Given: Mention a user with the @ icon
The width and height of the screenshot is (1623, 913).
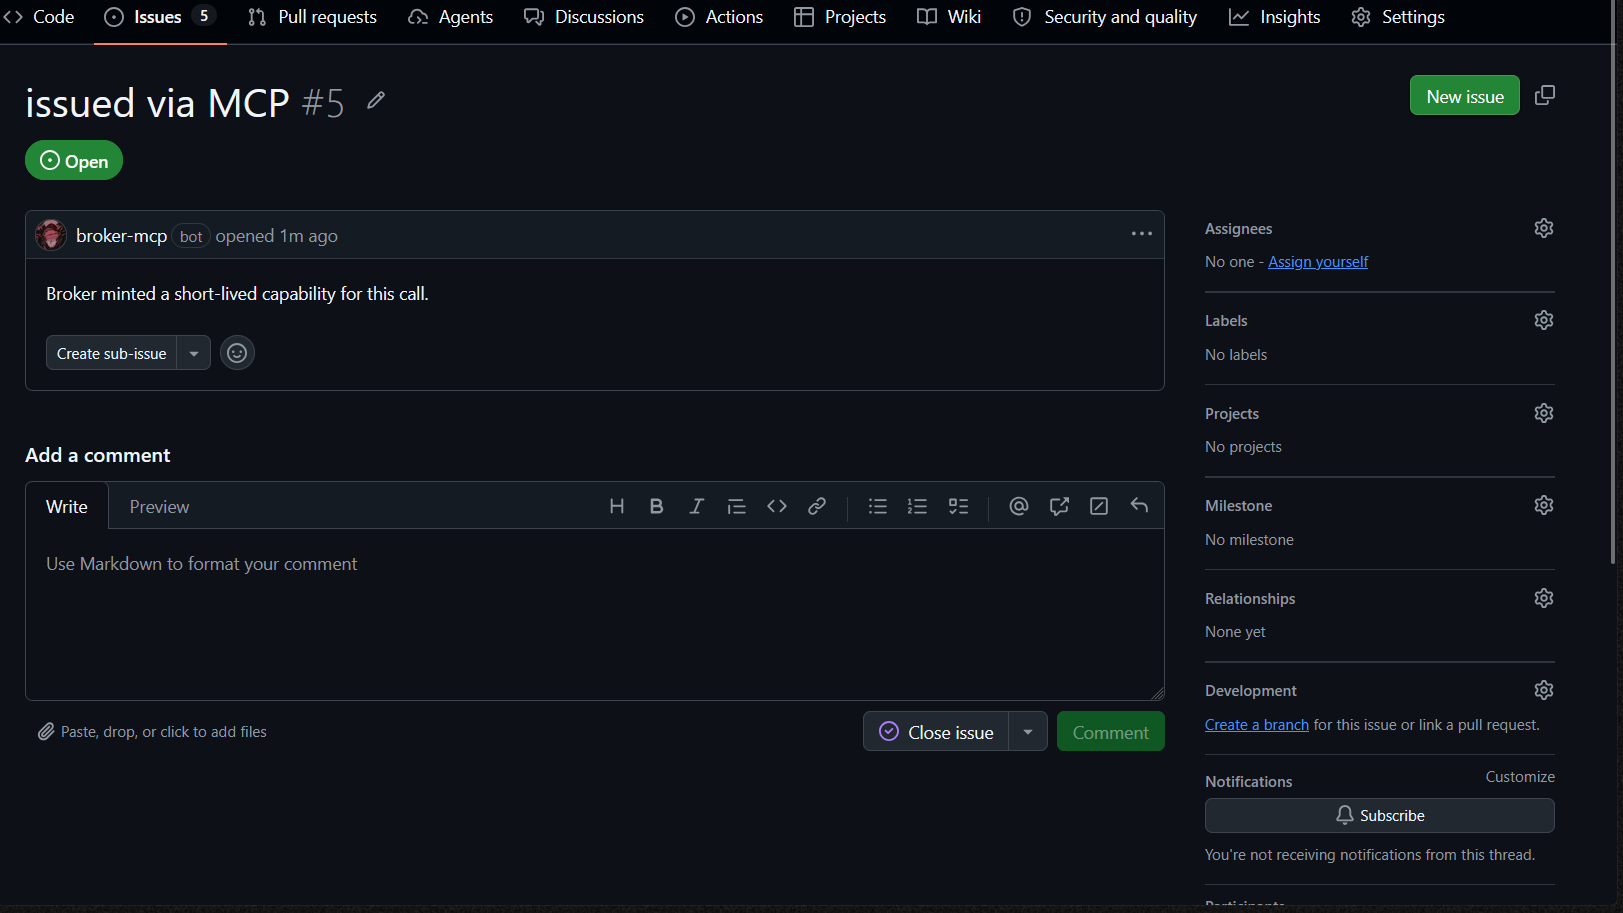Looking at the screenshot, I should tap(1018, 506).
